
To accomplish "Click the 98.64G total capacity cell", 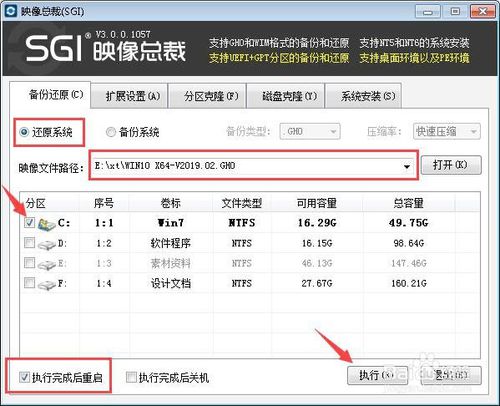I will 409,243.
